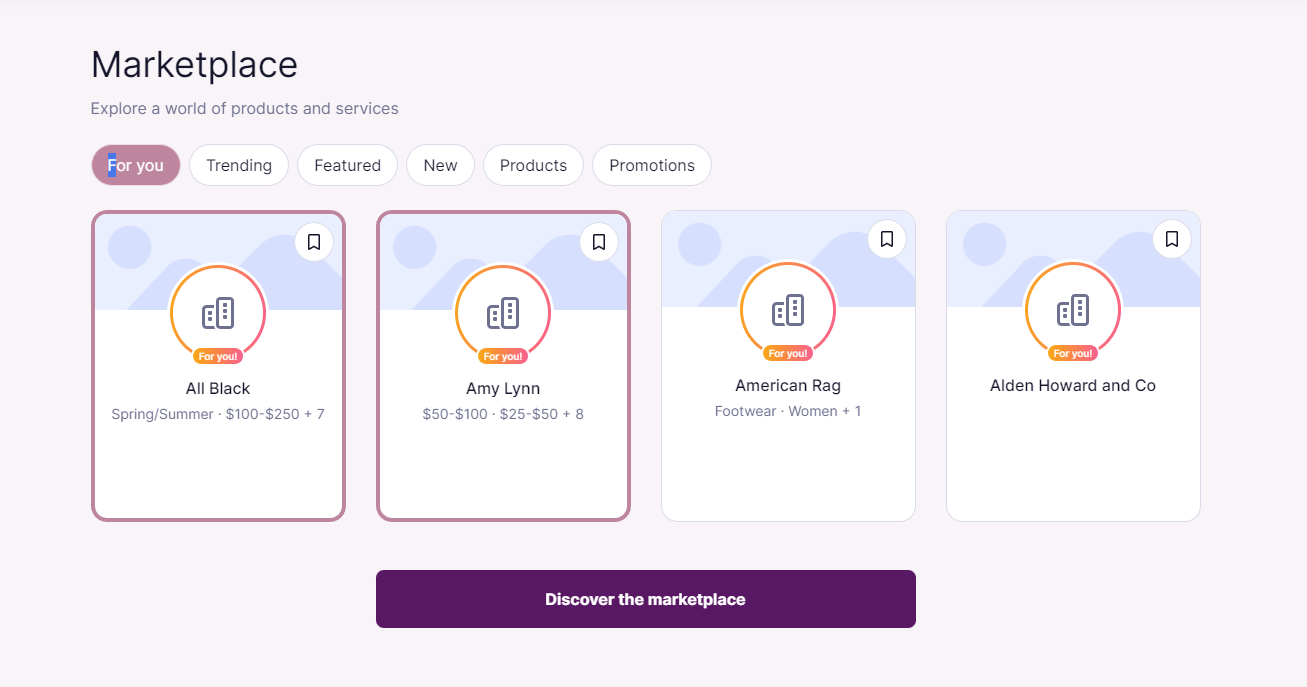The height and width of the screenshot is (687, 1307).
Task: Bookmark the Alden Howard and Co card
Action: (x=1171, y=238)
